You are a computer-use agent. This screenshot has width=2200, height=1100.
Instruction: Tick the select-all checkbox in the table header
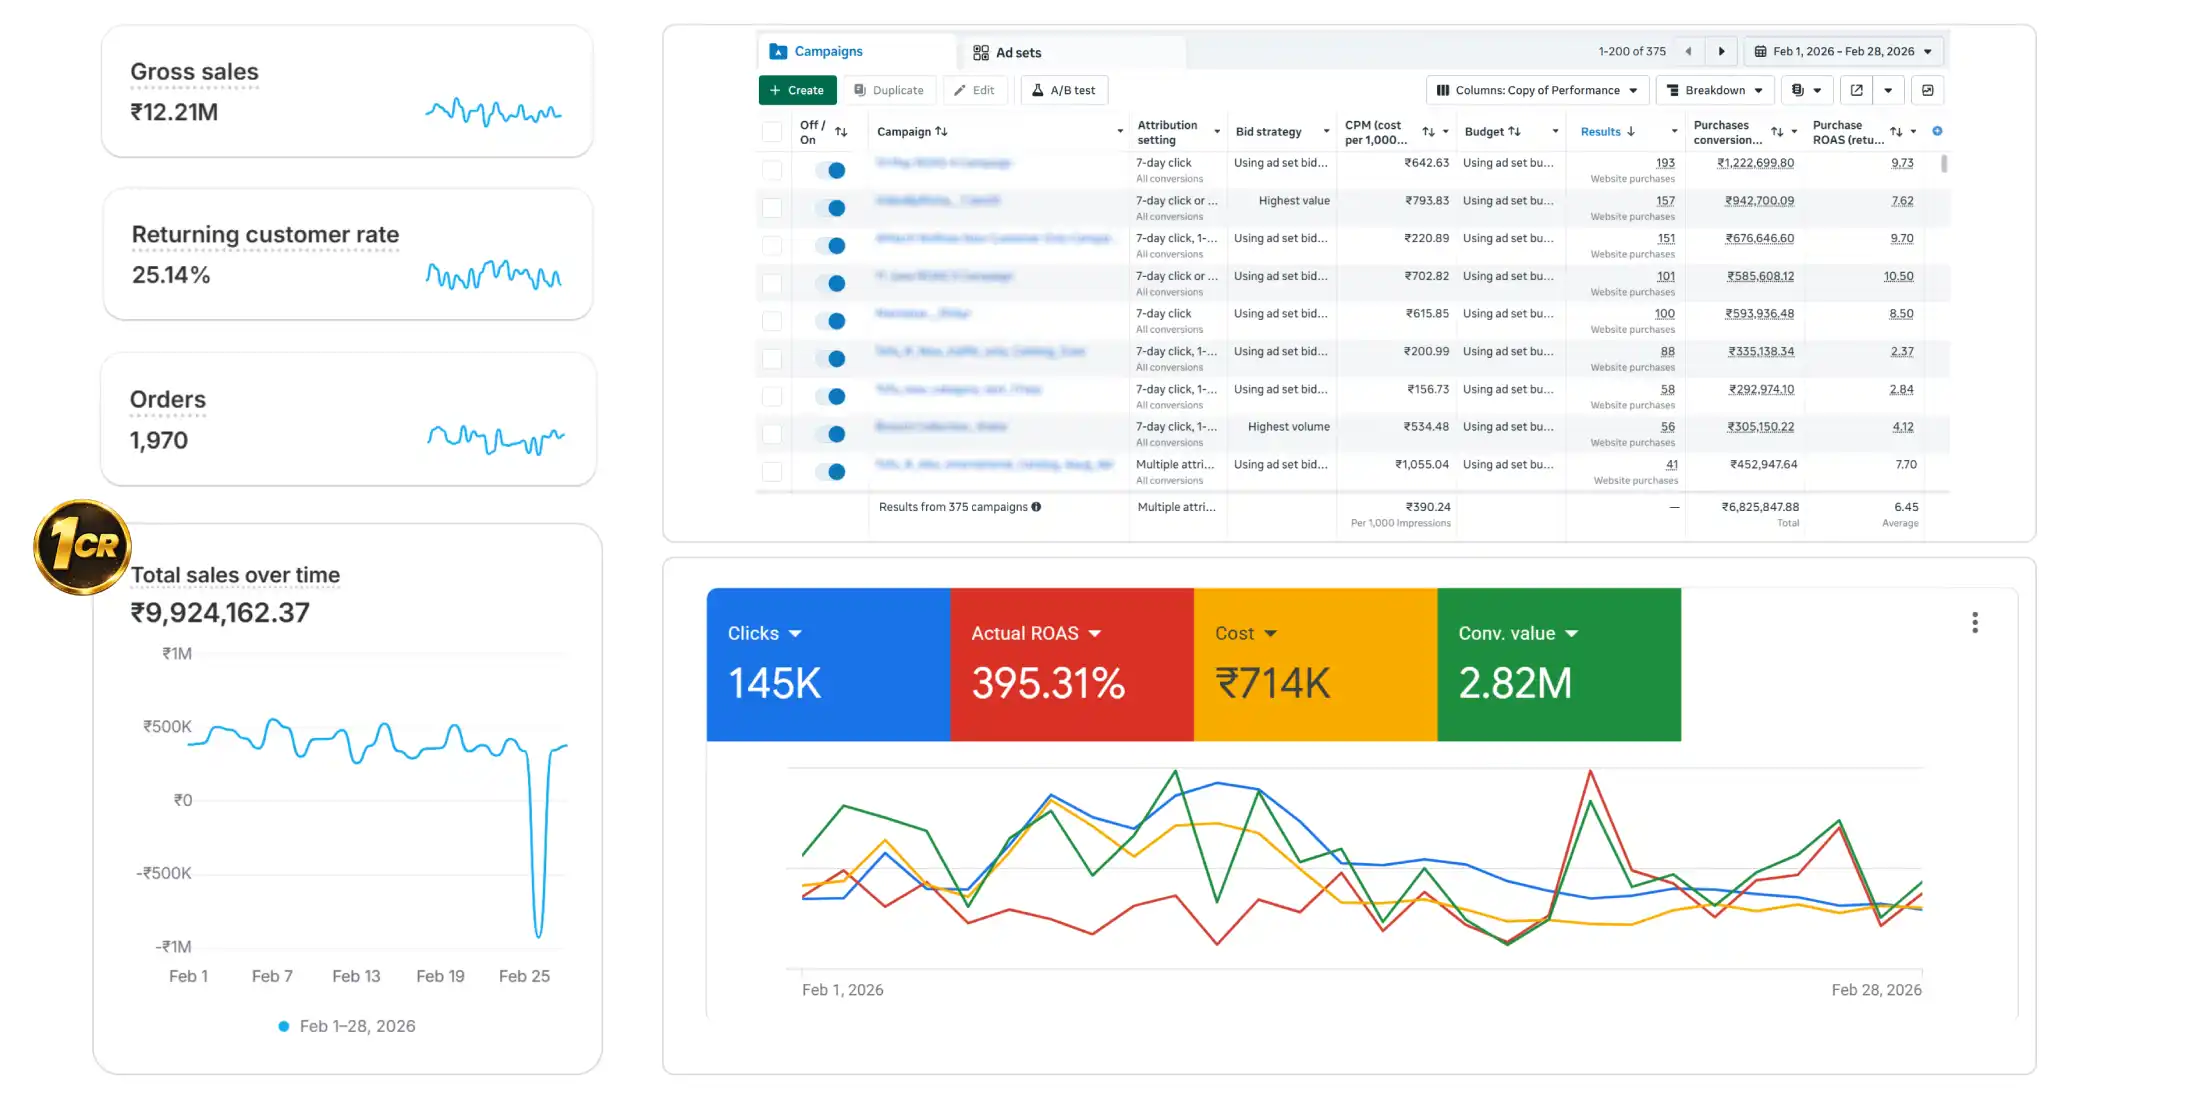click(x=772, y=131)
